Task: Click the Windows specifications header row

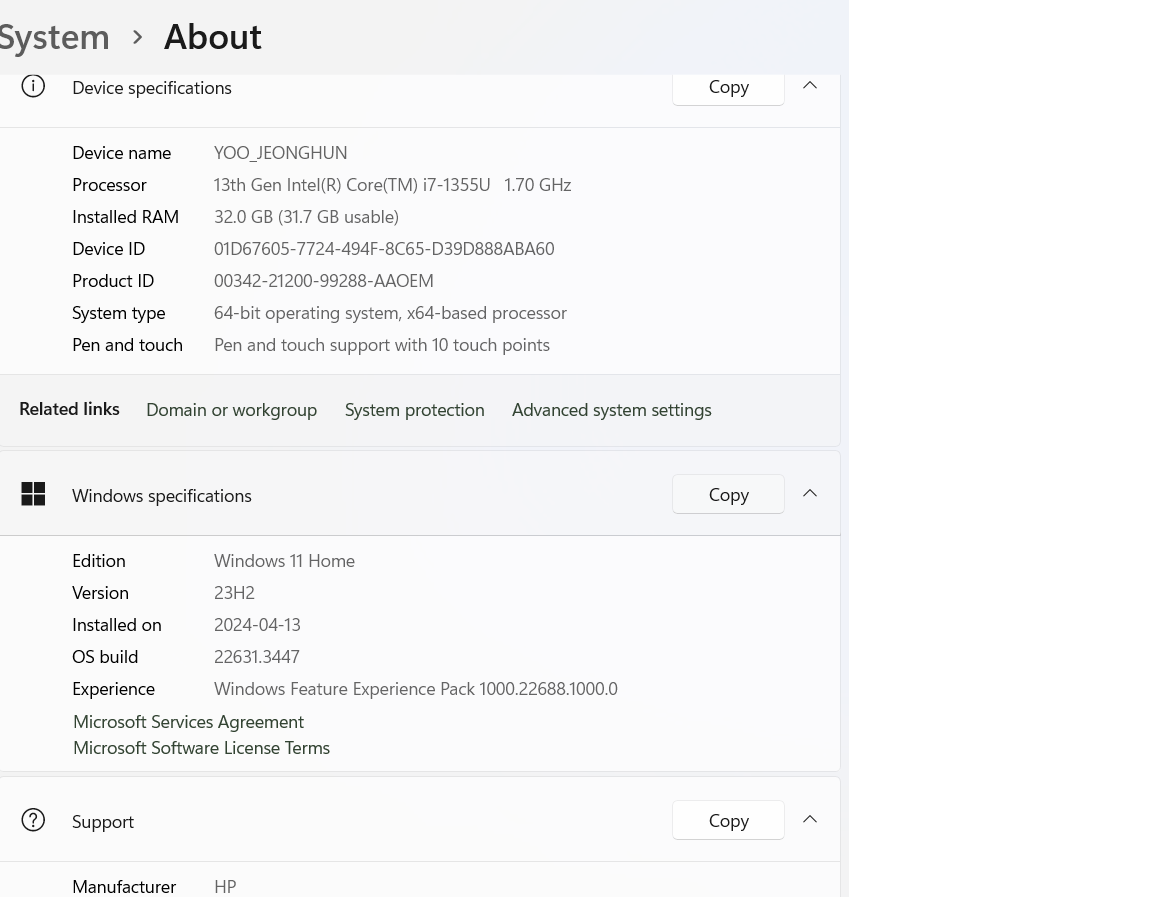Action: tap(420, 494)
